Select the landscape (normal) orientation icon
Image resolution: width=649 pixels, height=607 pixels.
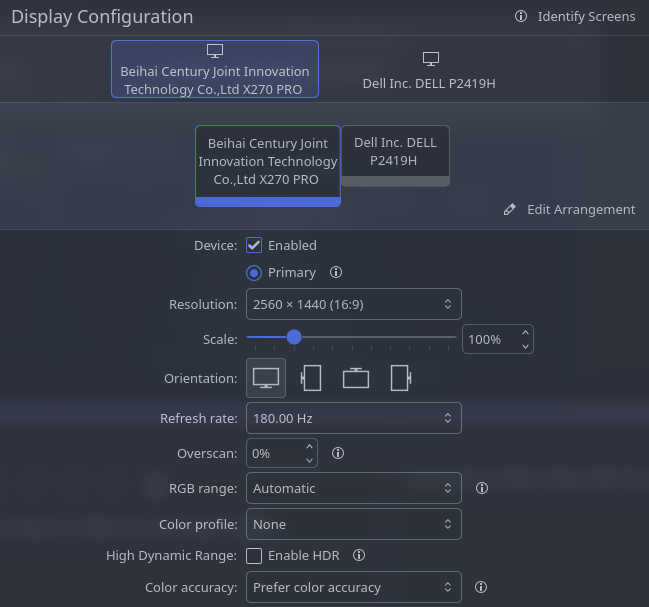[x=266, y=378]
